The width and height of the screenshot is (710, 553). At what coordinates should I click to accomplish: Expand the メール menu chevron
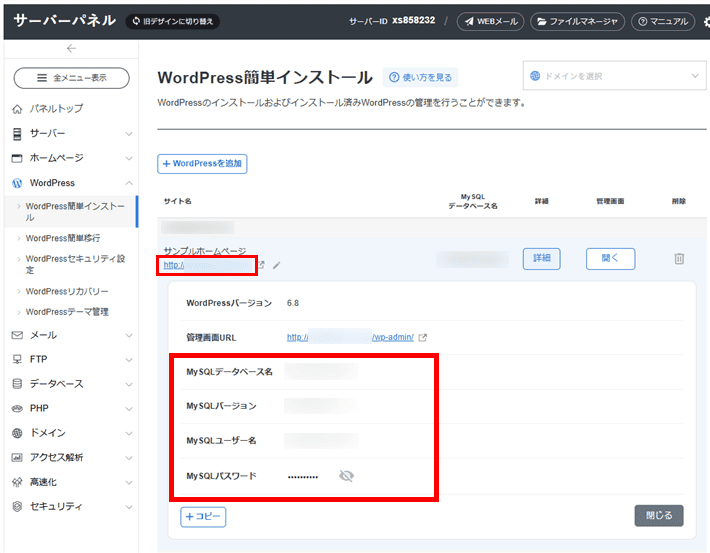[129, 335]
